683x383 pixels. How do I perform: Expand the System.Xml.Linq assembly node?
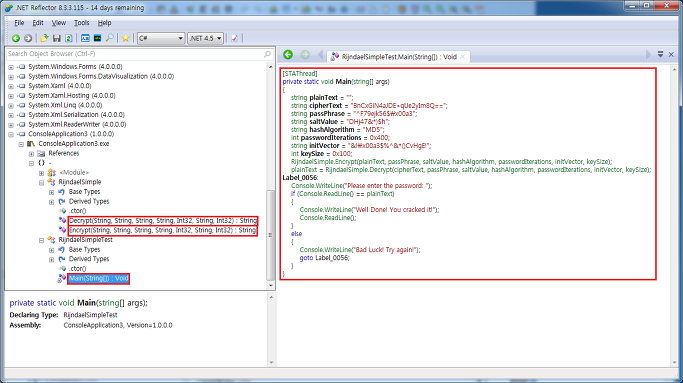pyautogui.click(x=11, y=105)
